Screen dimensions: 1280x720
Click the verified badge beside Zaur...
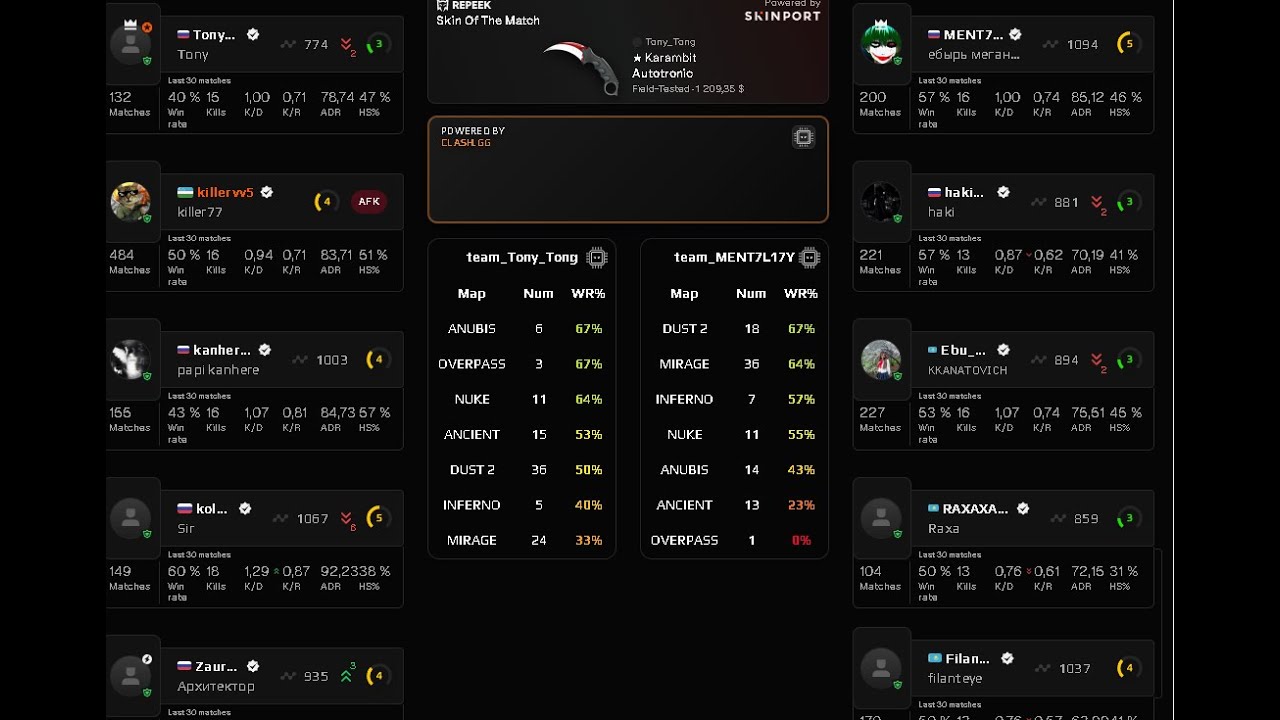[x=253, y=666]
